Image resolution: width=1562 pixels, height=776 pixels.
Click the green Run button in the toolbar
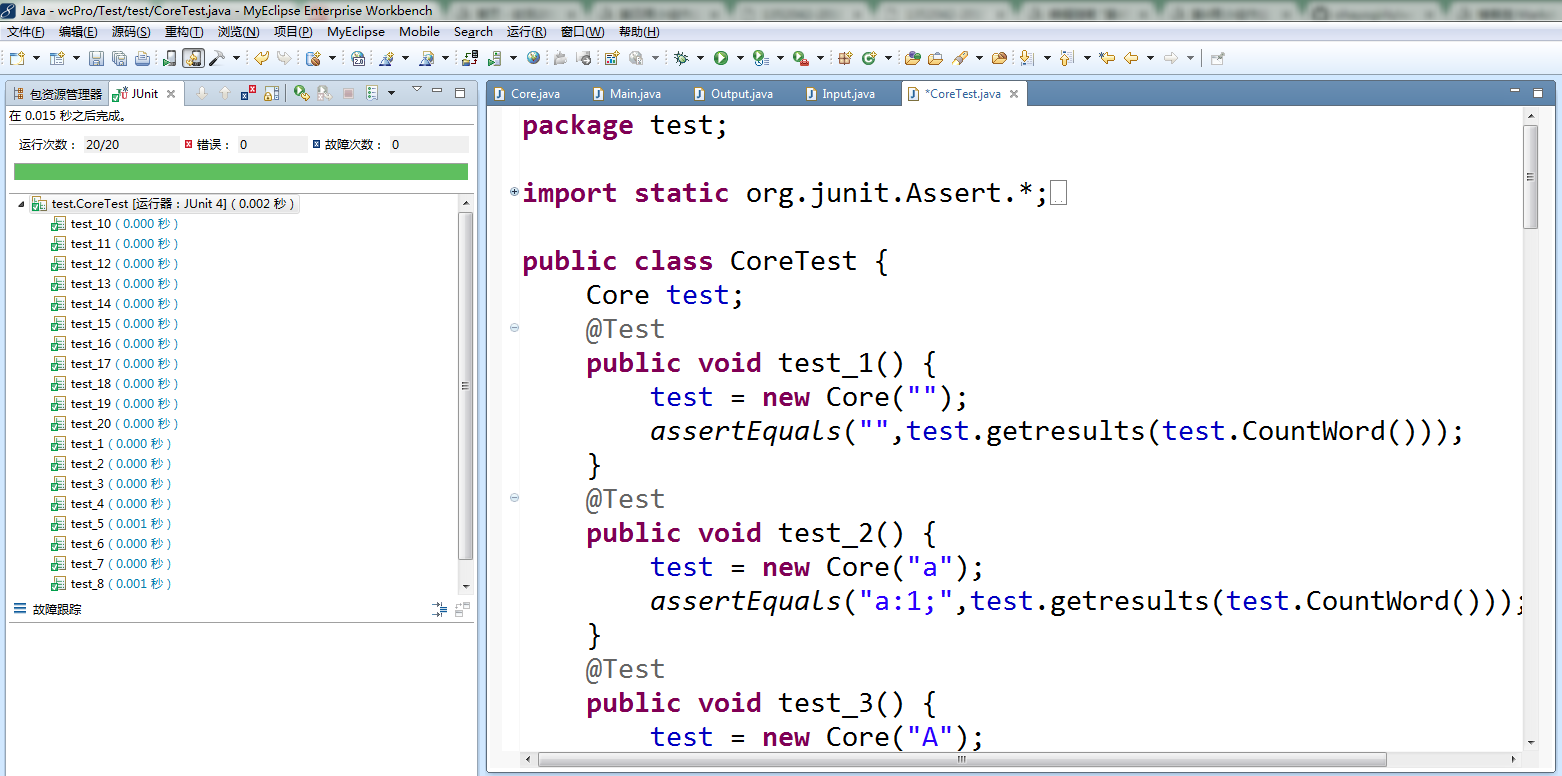(721, 58)
